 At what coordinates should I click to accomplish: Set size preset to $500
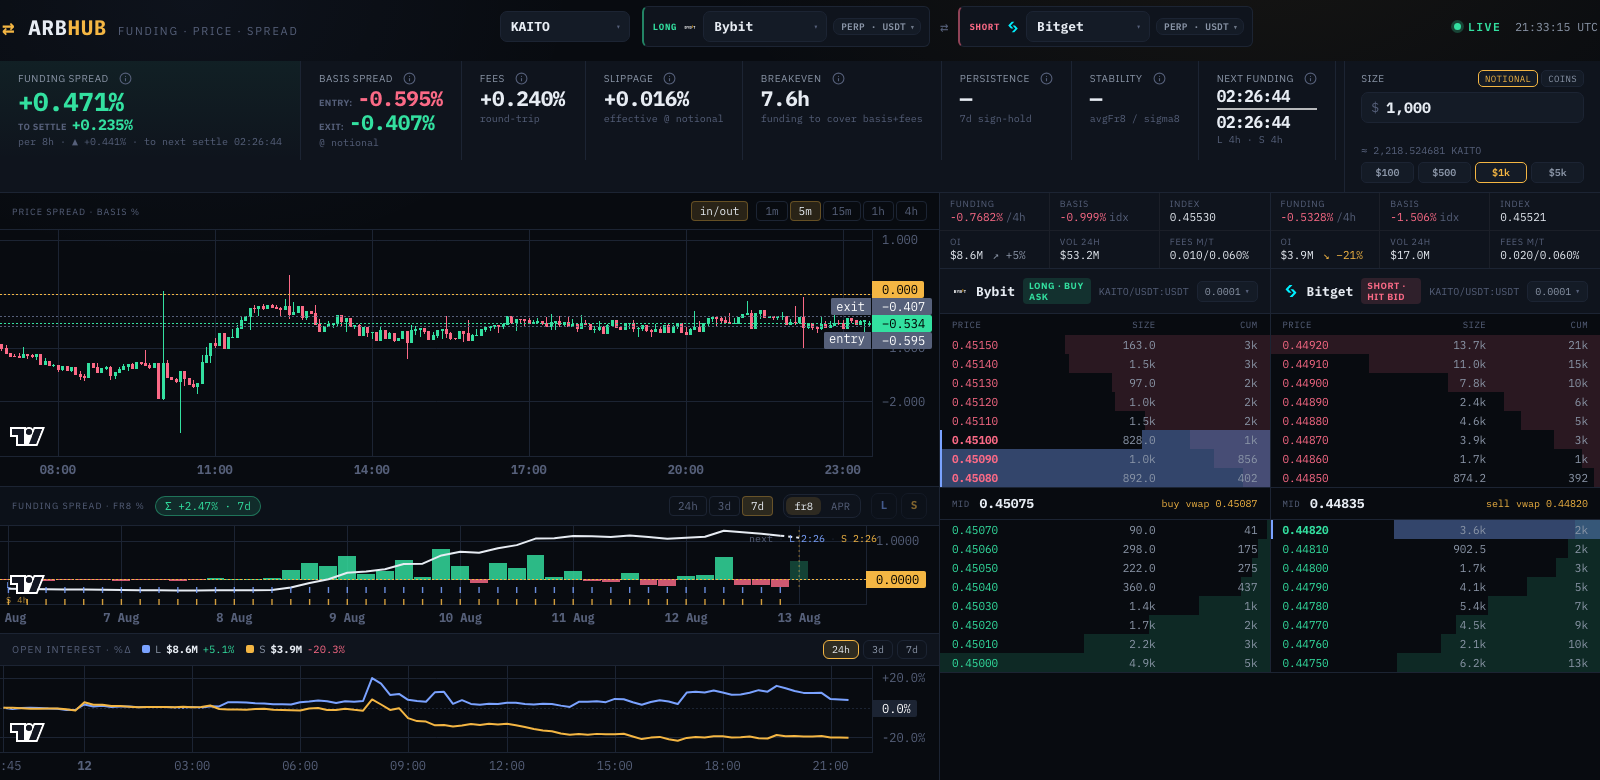1444,172
